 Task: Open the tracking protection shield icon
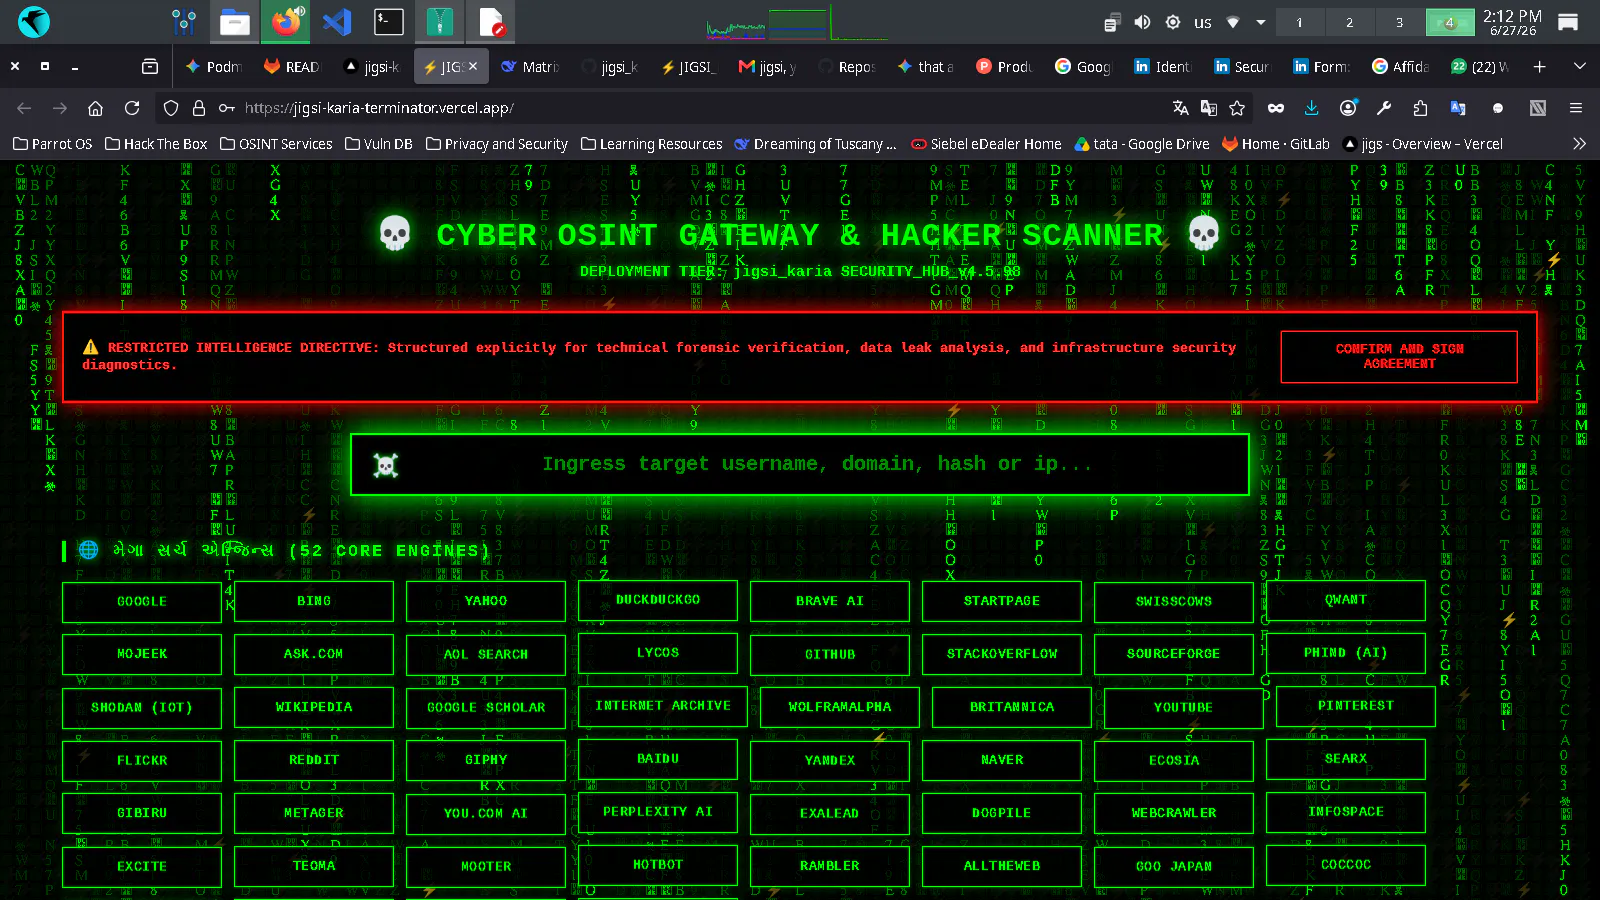171,108
